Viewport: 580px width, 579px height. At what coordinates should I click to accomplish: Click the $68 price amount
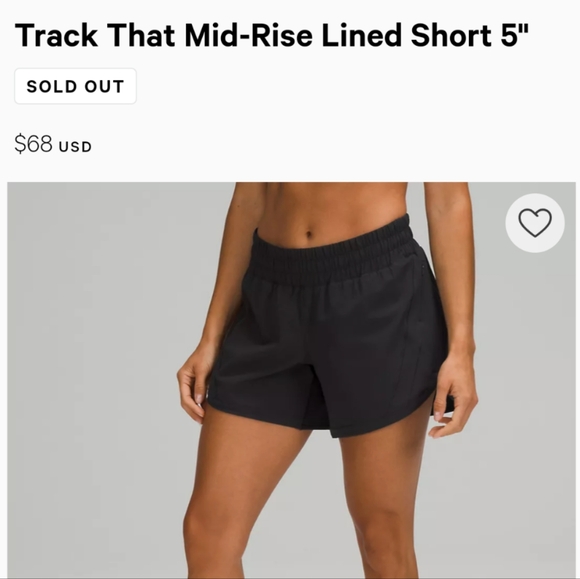pyautogui.click(x=34, y=144)
